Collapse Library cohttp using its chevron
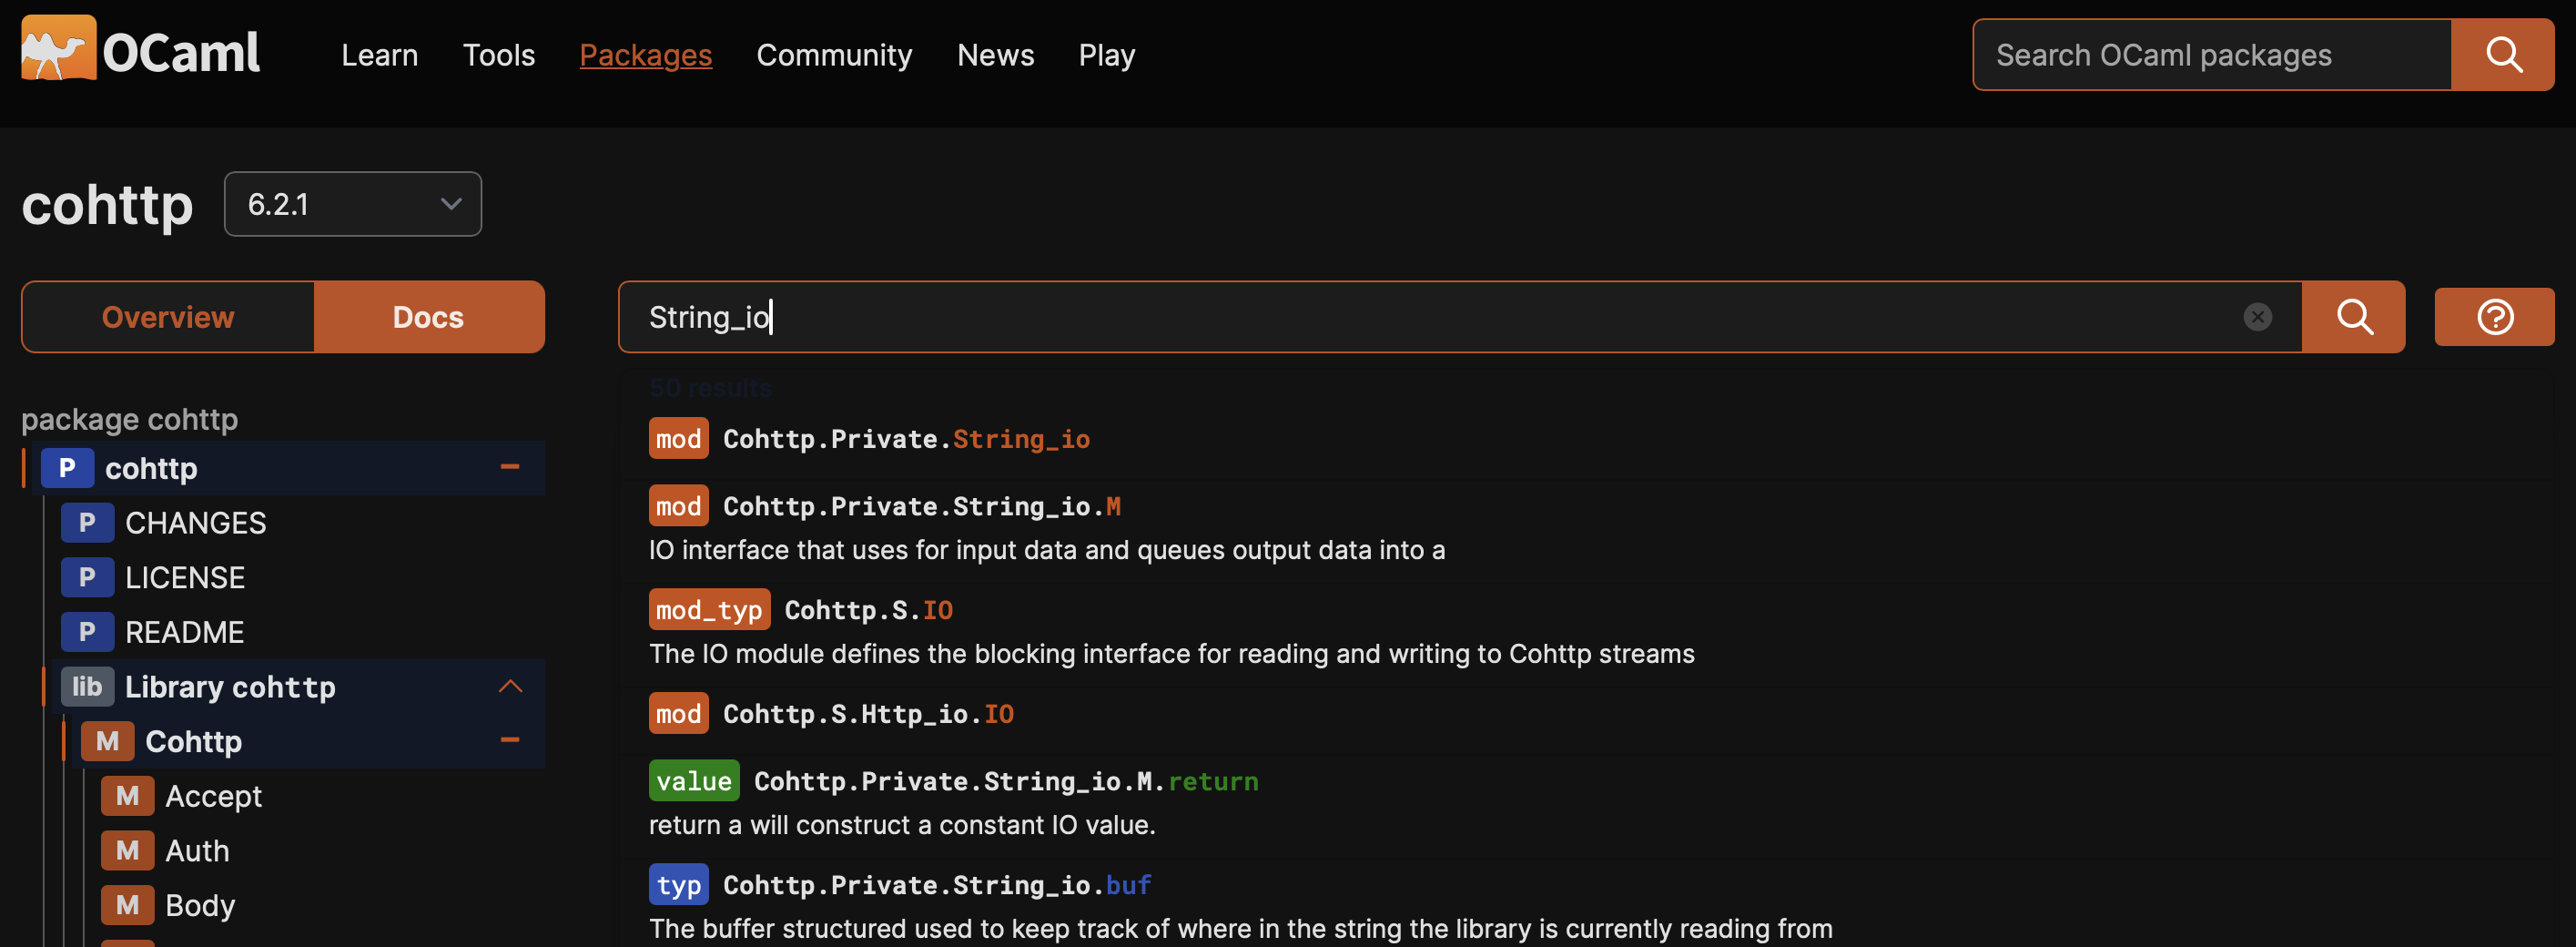 coord(511,687)
